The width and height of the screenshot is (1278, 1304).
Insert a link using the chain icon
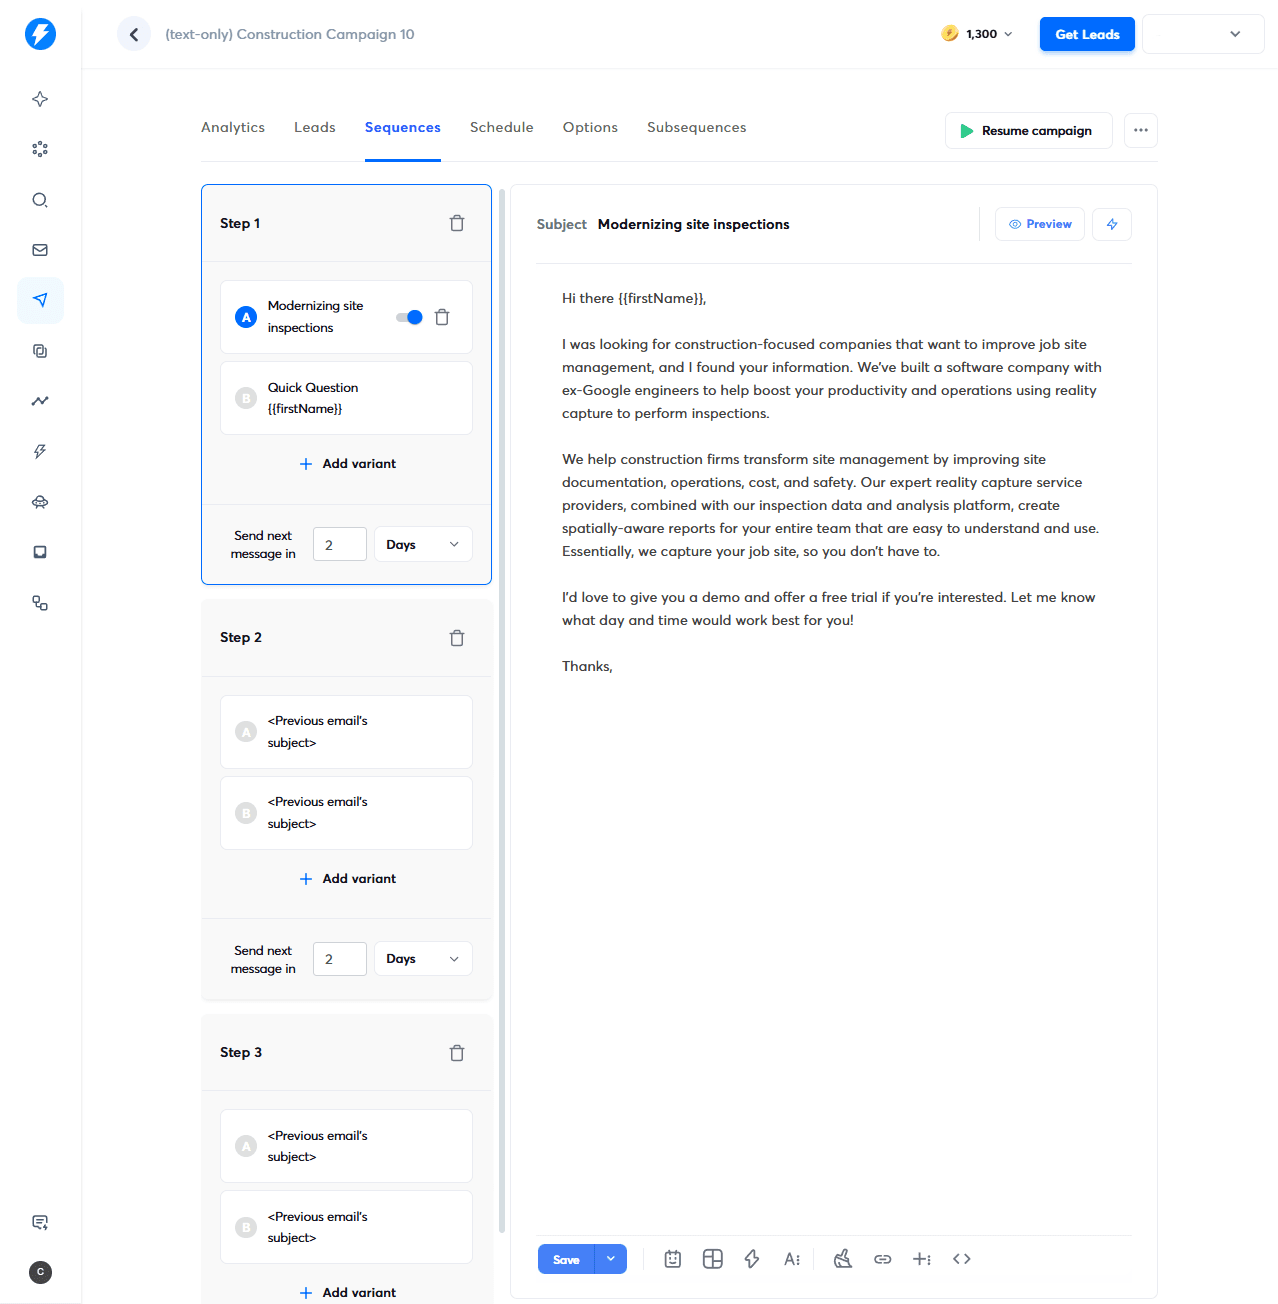click(x=882, y=1259)
